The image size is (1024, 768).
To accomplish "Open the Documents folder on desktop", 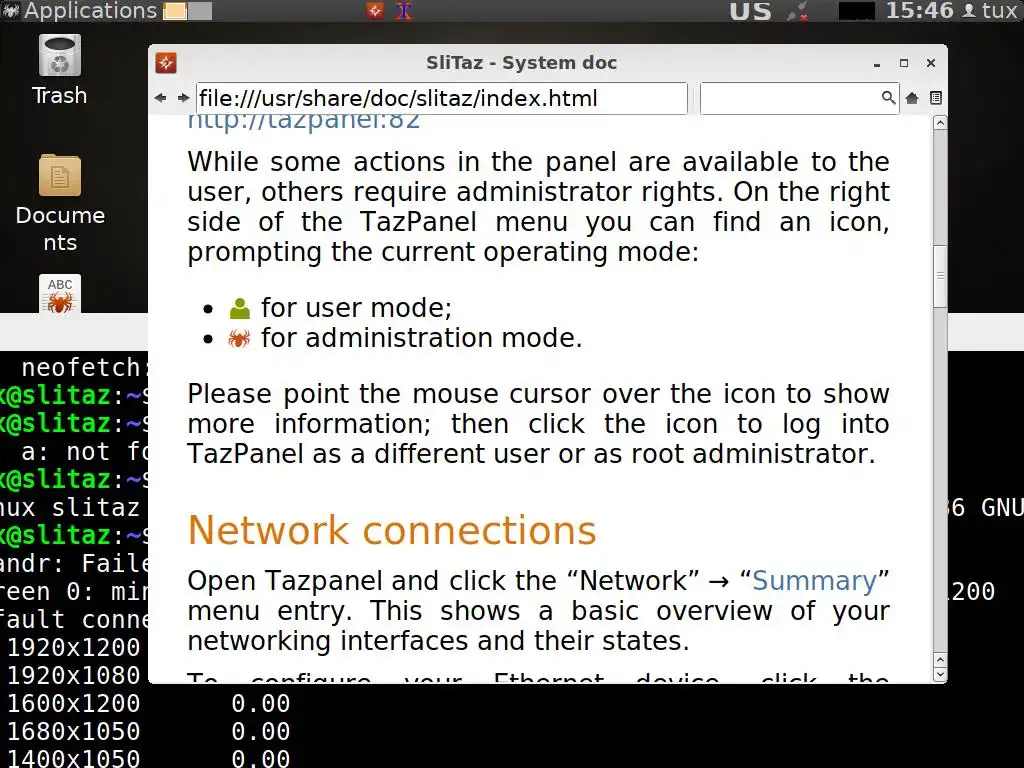I will [60, 203].
